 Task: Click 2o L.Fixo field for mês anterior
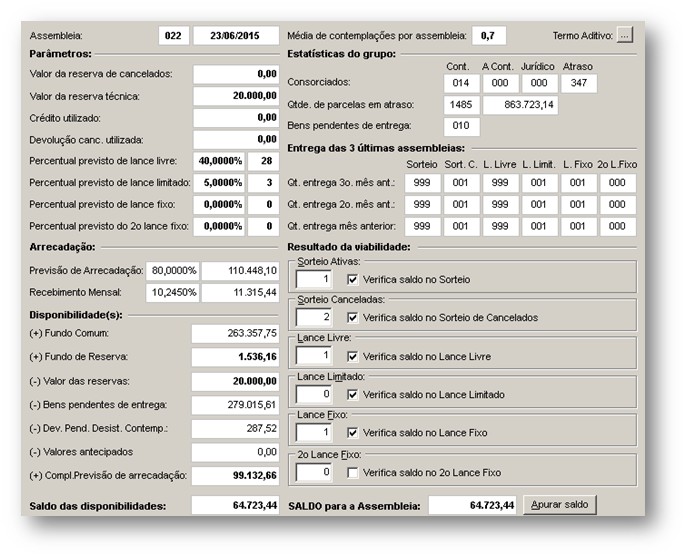click(x=618, y=226)
